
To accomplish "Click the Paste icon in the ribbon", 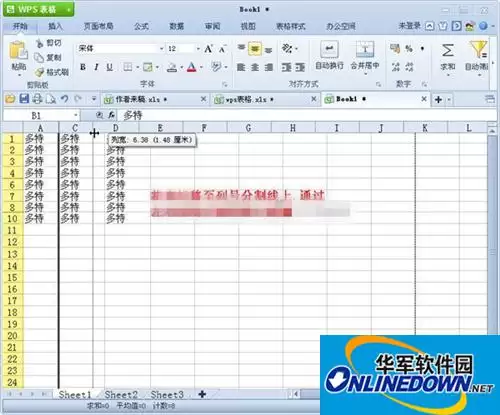I will pos(18,51).
